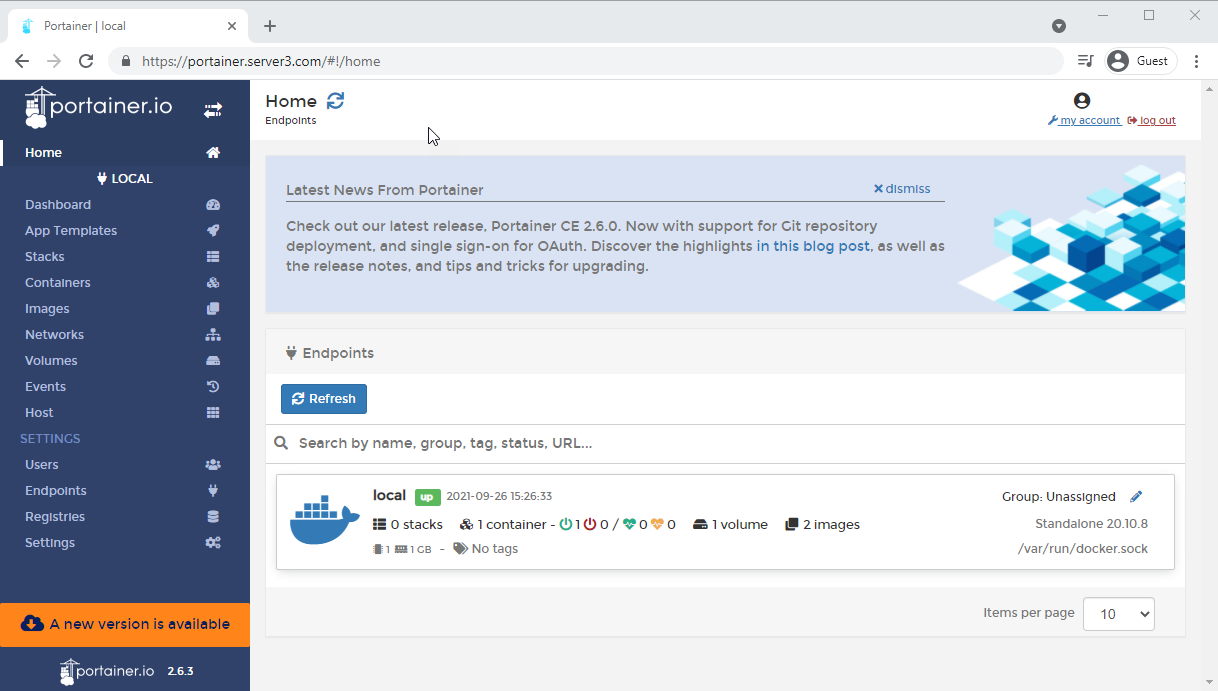The image size is (1218, 691).
Task: Open a new browser tab with plus
Action: tap(270, 26)
